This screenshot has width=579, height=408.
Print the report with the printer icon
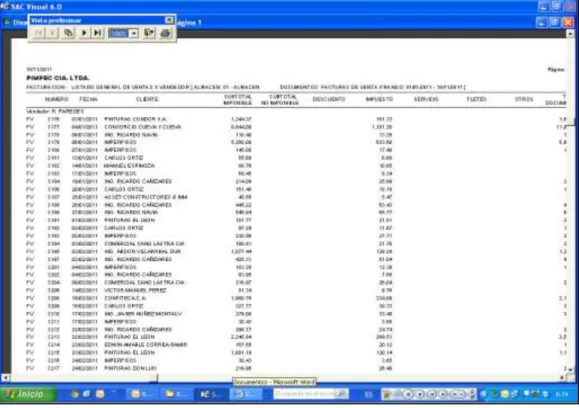(x=165, y=33)
